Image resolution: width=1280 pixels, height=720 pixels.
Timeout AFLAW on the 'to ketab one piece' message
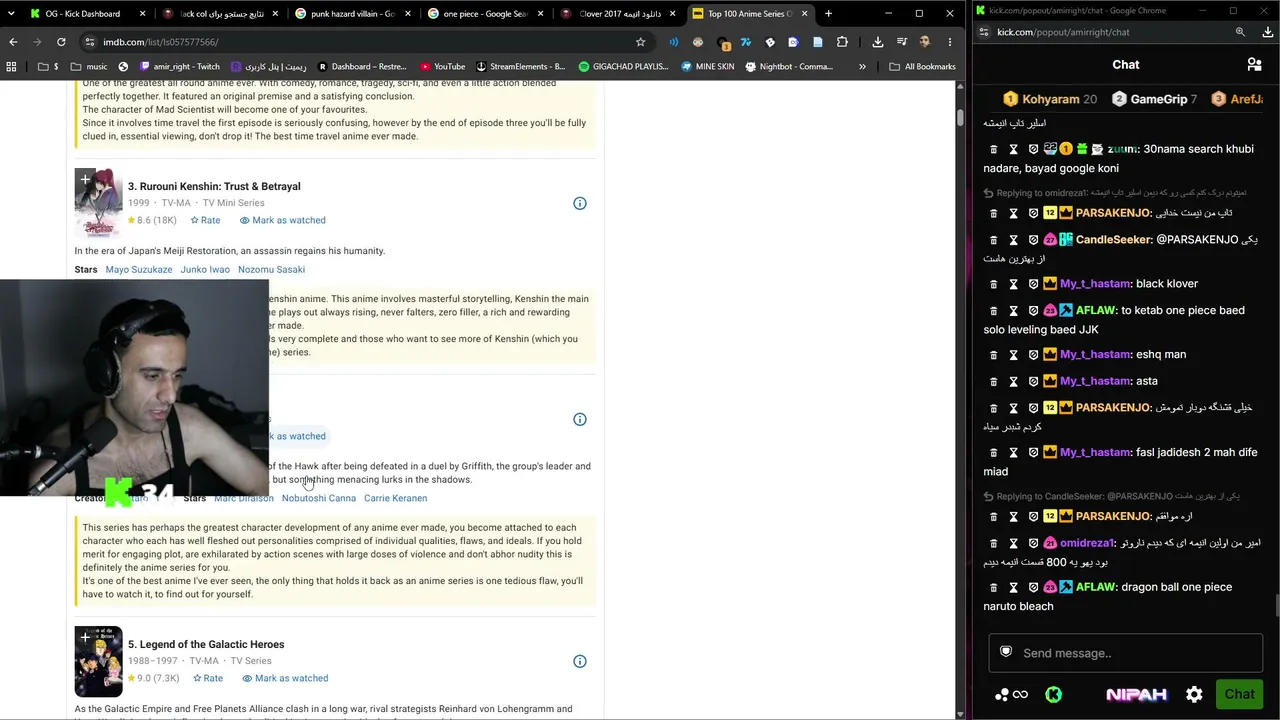coord(1013,311)
